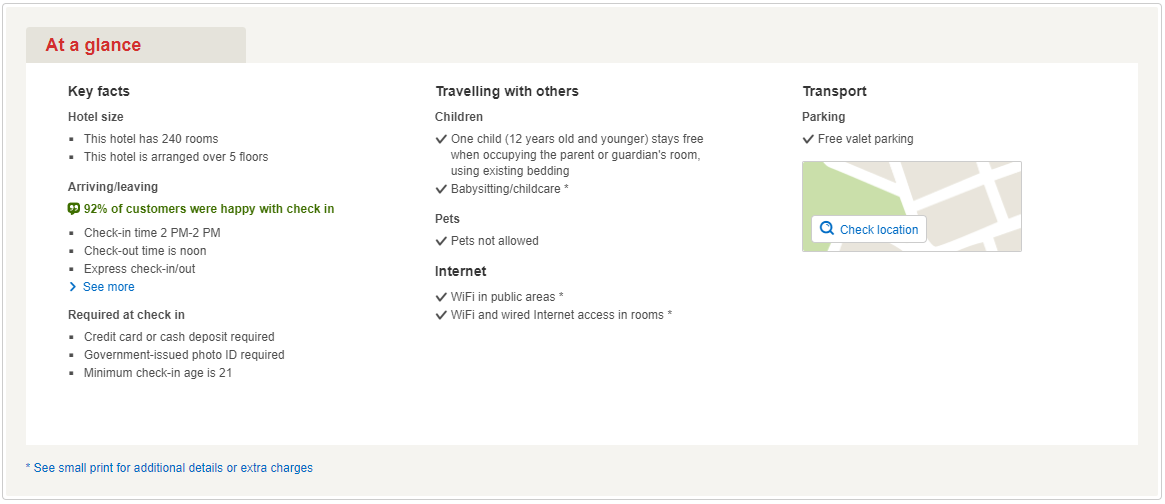Click the green speech bubble review icon
This screenshot has width=1165, height=504.
74,209
